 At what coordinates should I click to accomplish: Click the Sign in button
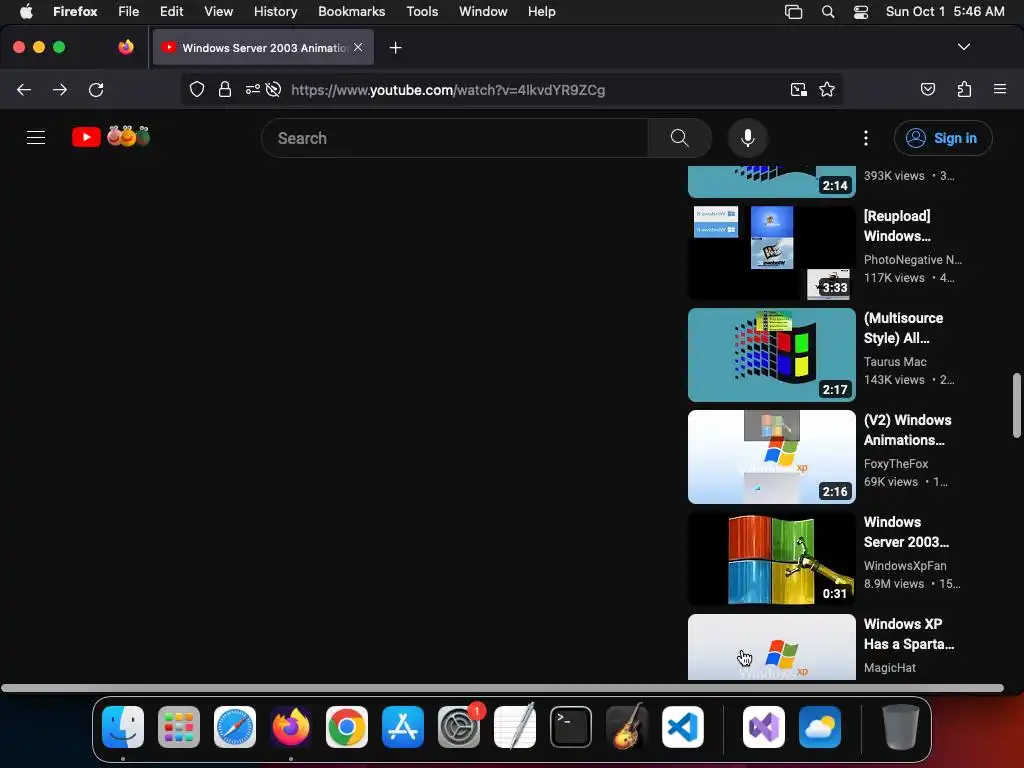pyautogui.click(x=943, y=138)
